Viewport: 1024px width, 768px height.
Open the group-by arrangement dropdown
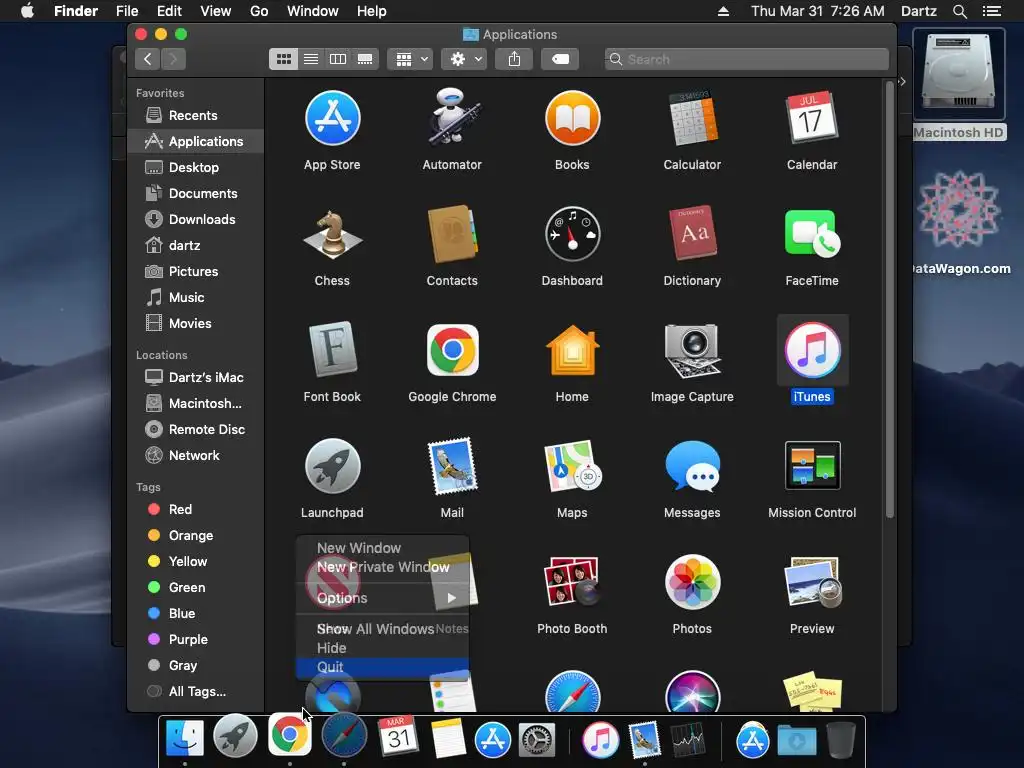tap(410, 59)
